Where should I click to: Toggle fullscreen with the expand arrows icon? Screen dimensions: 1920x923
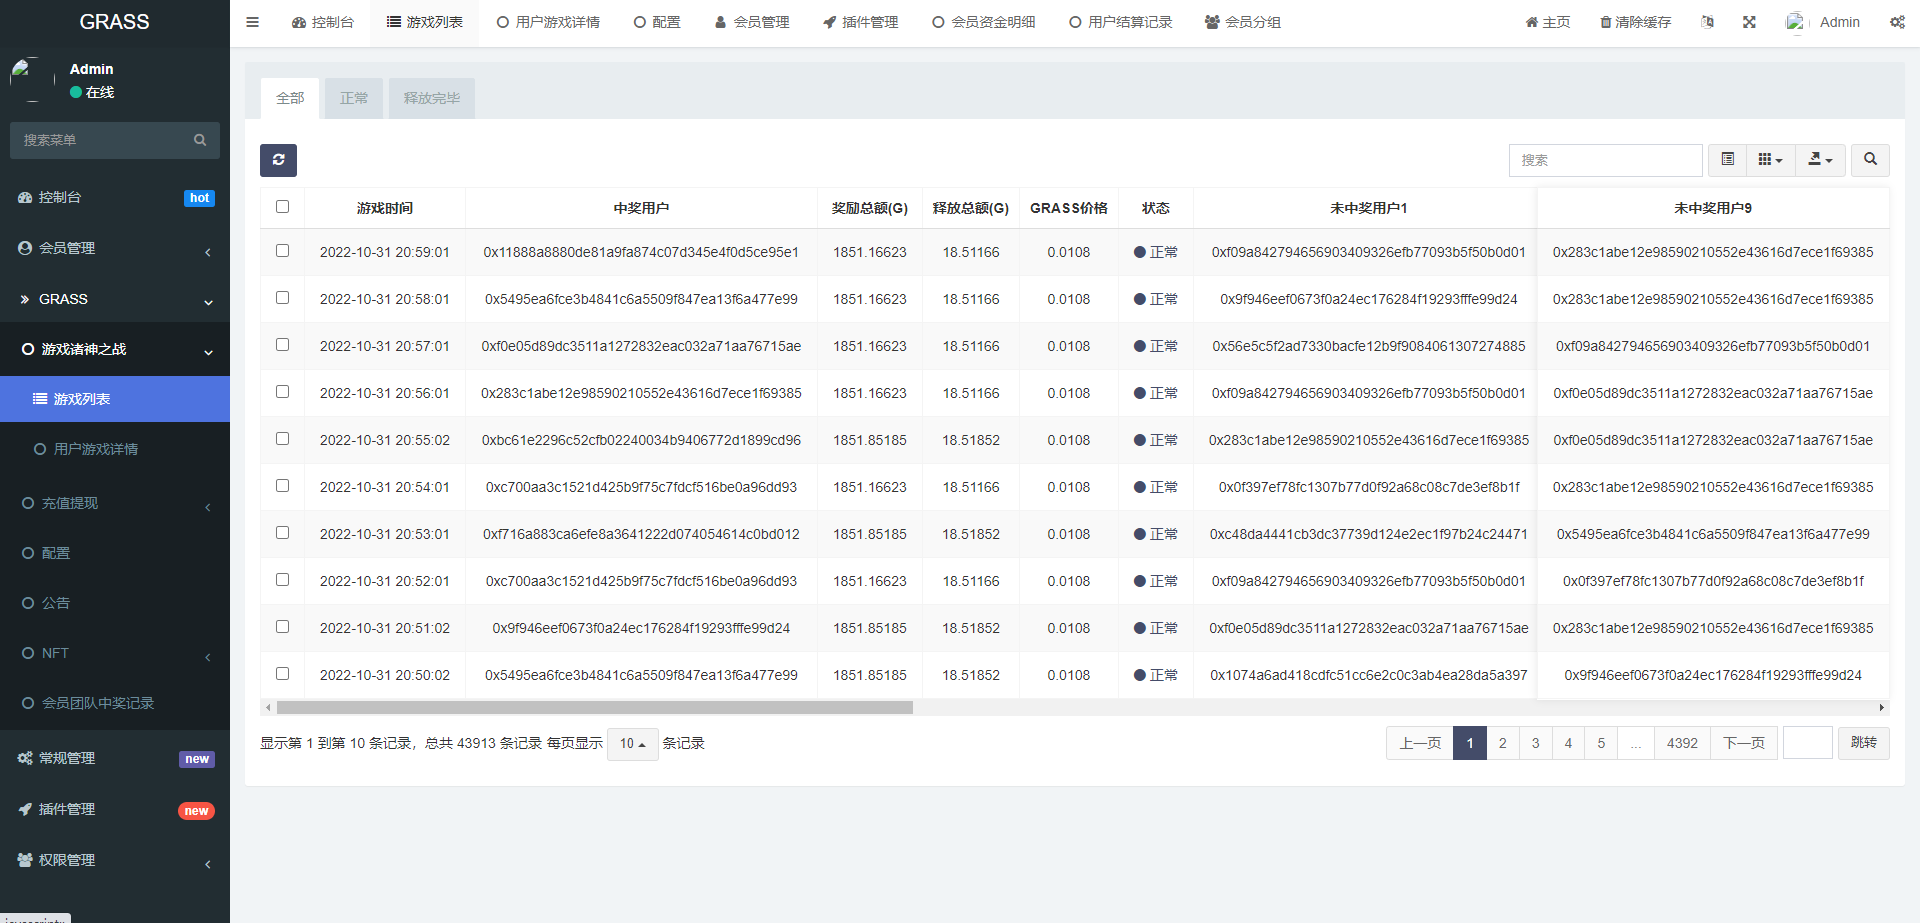click(x=1749, y=22)
